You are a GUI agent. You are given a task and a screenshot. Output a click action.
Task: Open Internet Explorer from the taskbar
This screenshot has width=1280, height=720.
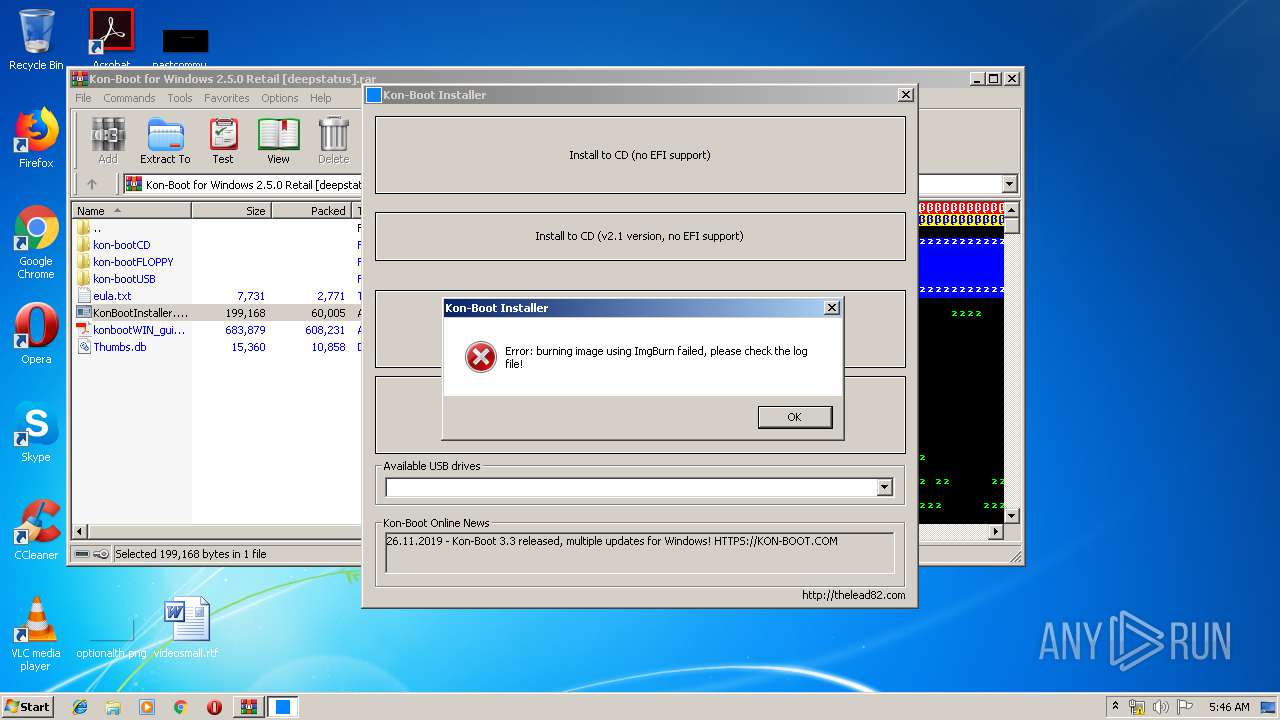coord(80,707)
